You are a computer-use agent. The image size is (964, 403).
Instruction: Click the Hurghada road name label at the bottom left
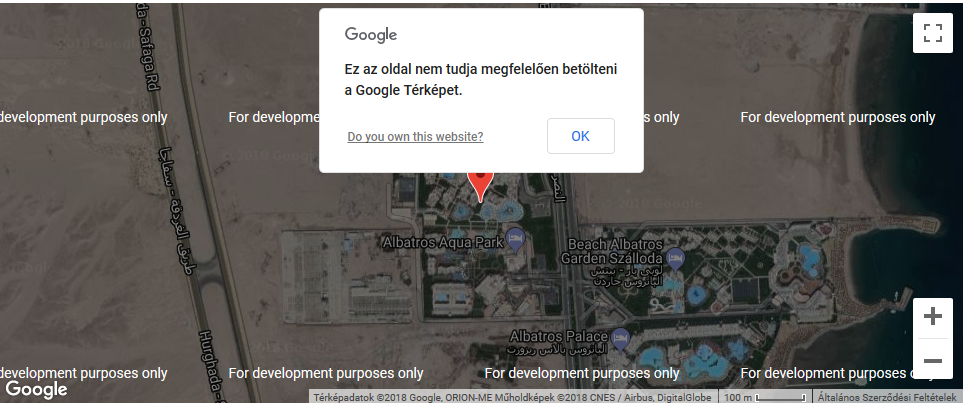click(x=211, y=367)
